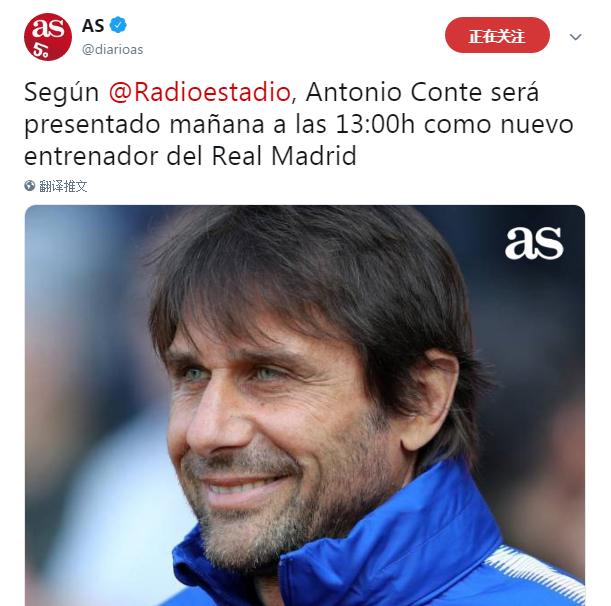Click the words como nuevo in tweet
The width and height of the screenshot is (611, 606).
tap(498, 124)
